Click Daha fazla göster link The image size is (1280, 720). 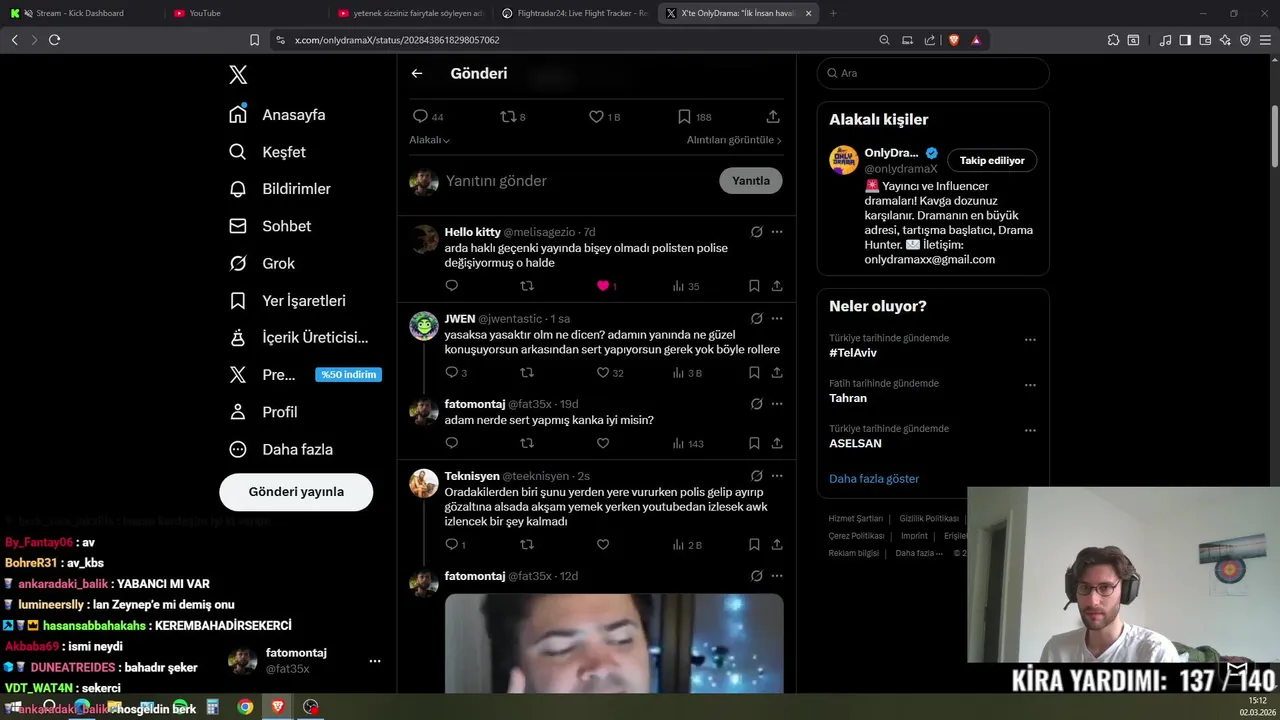pyautogui.click(x=874, y=479)
